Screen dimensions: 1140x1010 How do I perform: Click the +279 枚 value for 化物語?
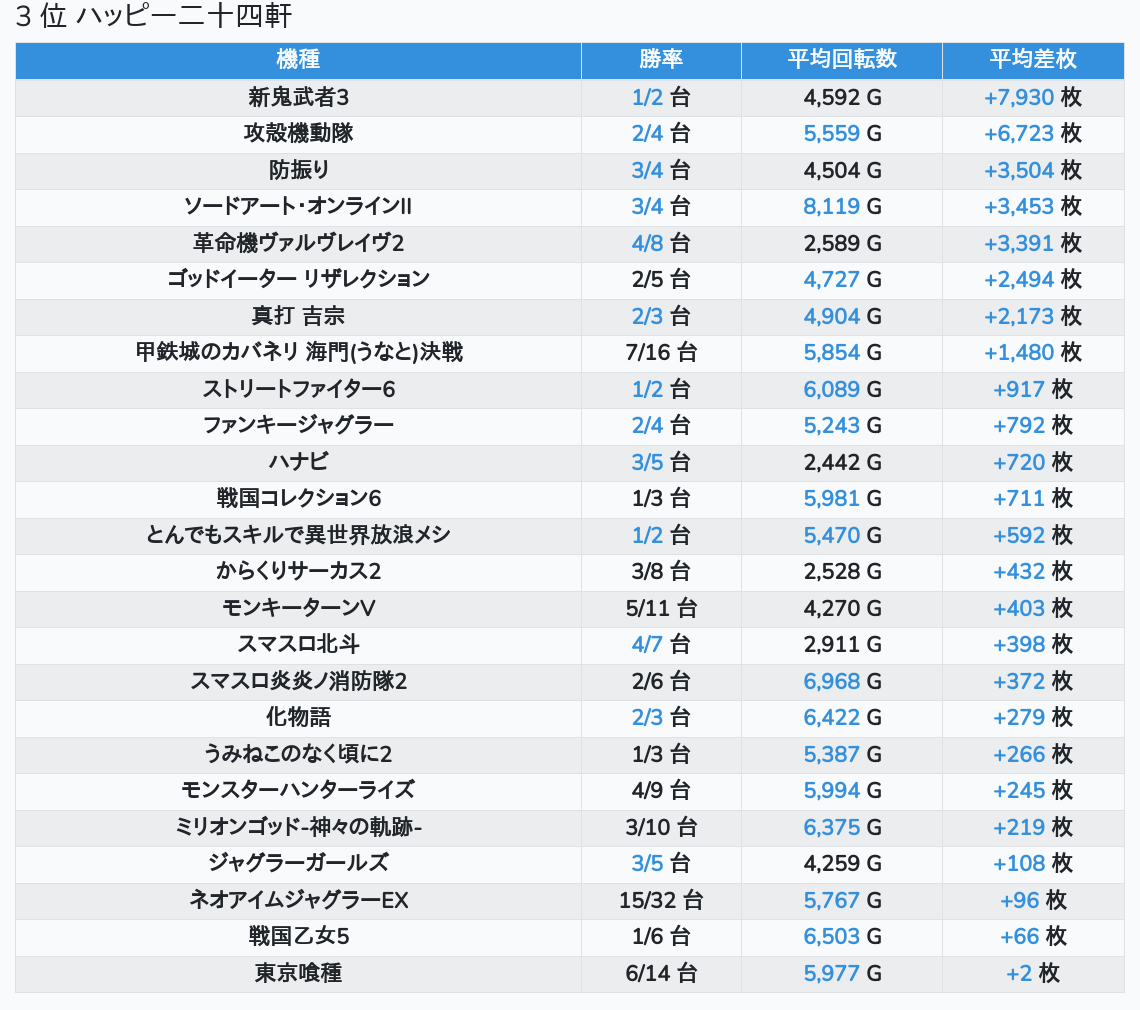pyautogui.click(x=1032, y=718)
